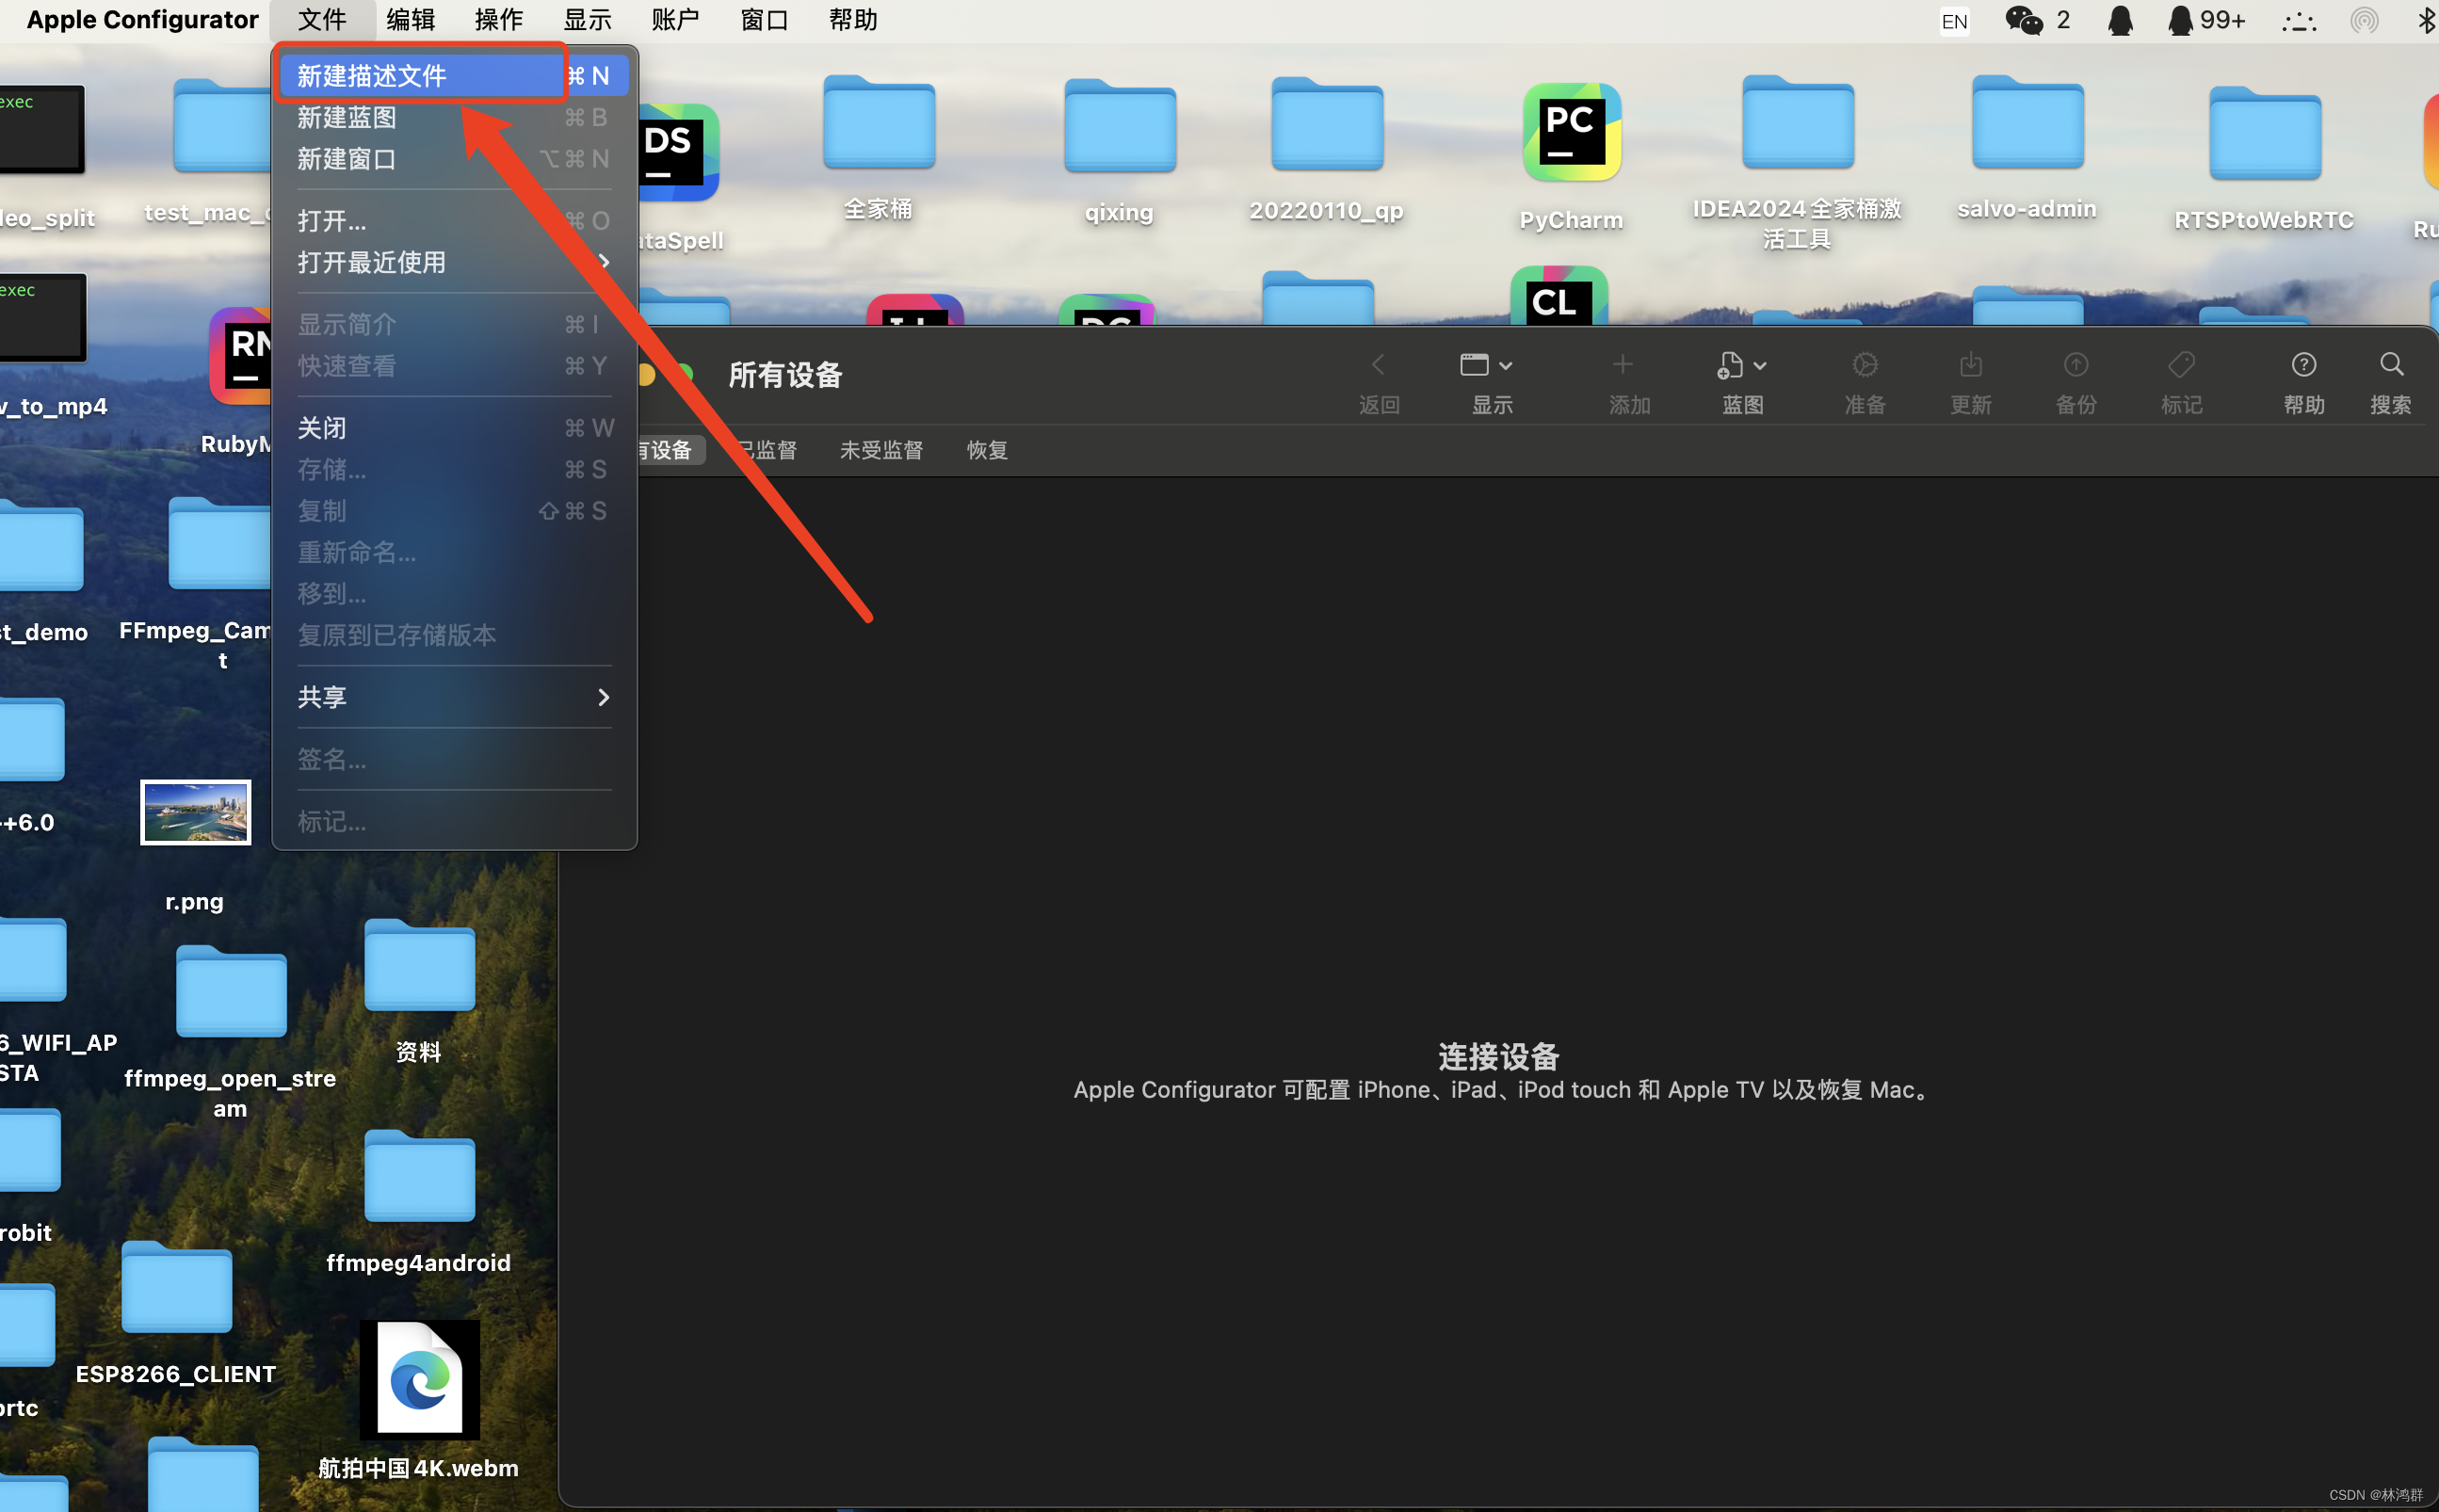2439x1512 pixels.
Task: Select the 资料 desktop folder
Action: tap(419, 966)
